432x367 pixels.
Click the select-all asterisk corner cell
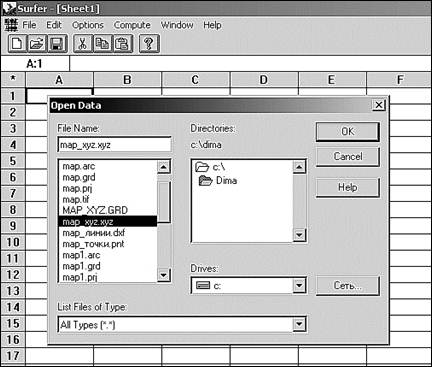tap(13, 80)
